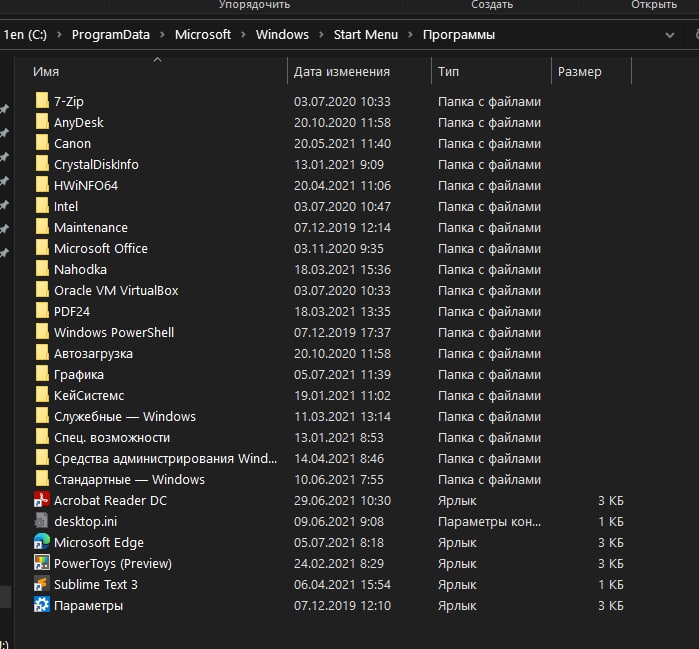
Task: Click the Sublime Text 3 shortcut icon
Action: (42, 584)
